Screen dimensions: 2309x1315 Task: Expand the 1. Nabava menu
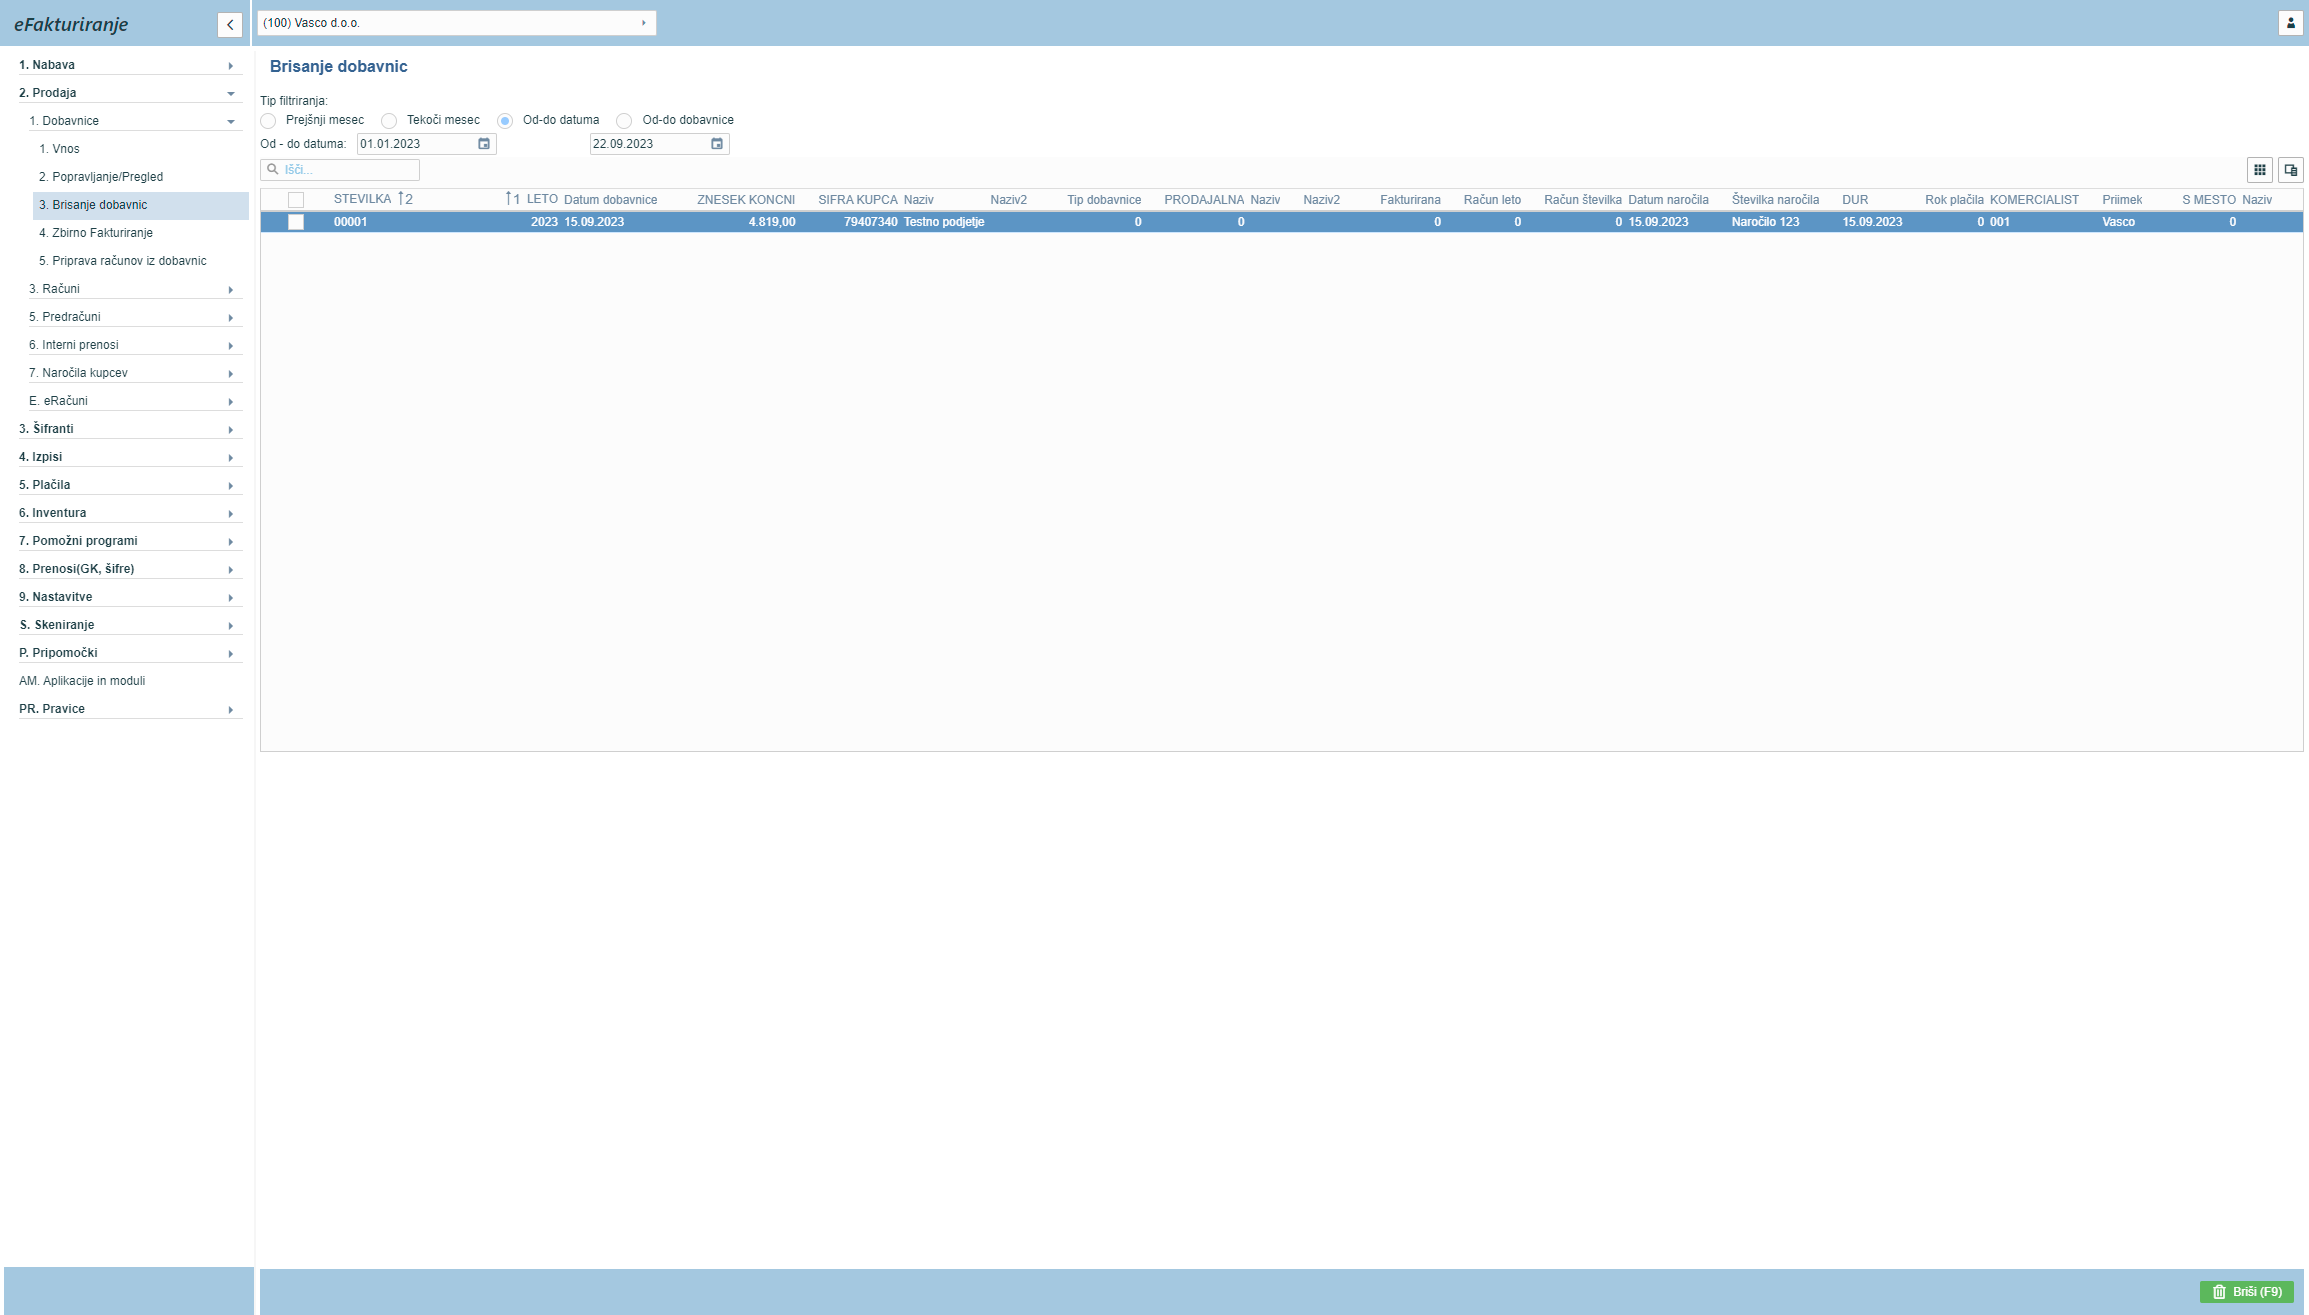pos(130,65)
